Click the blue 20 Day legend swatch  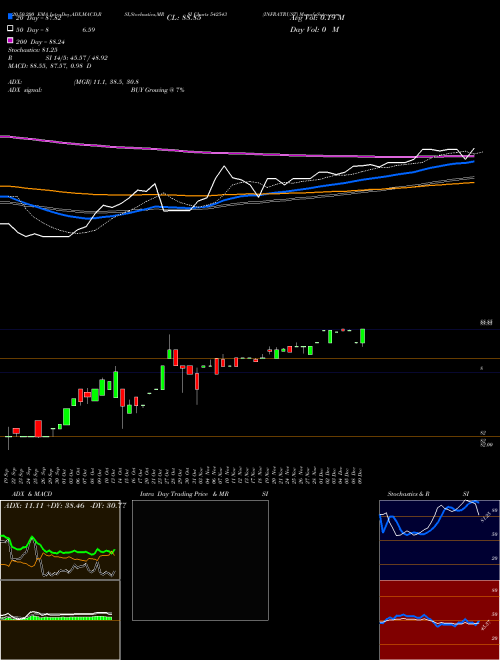(x=10, y=17)
